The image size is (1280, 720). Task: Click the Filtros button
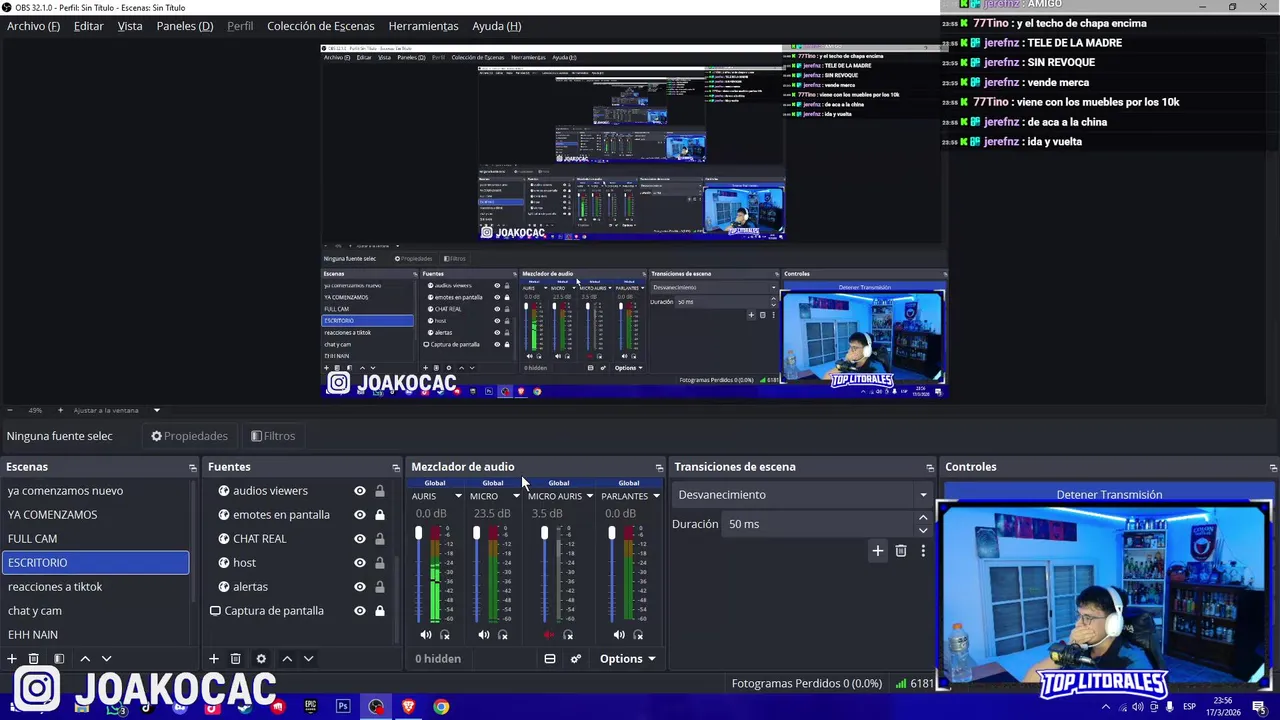click(273, 436)
